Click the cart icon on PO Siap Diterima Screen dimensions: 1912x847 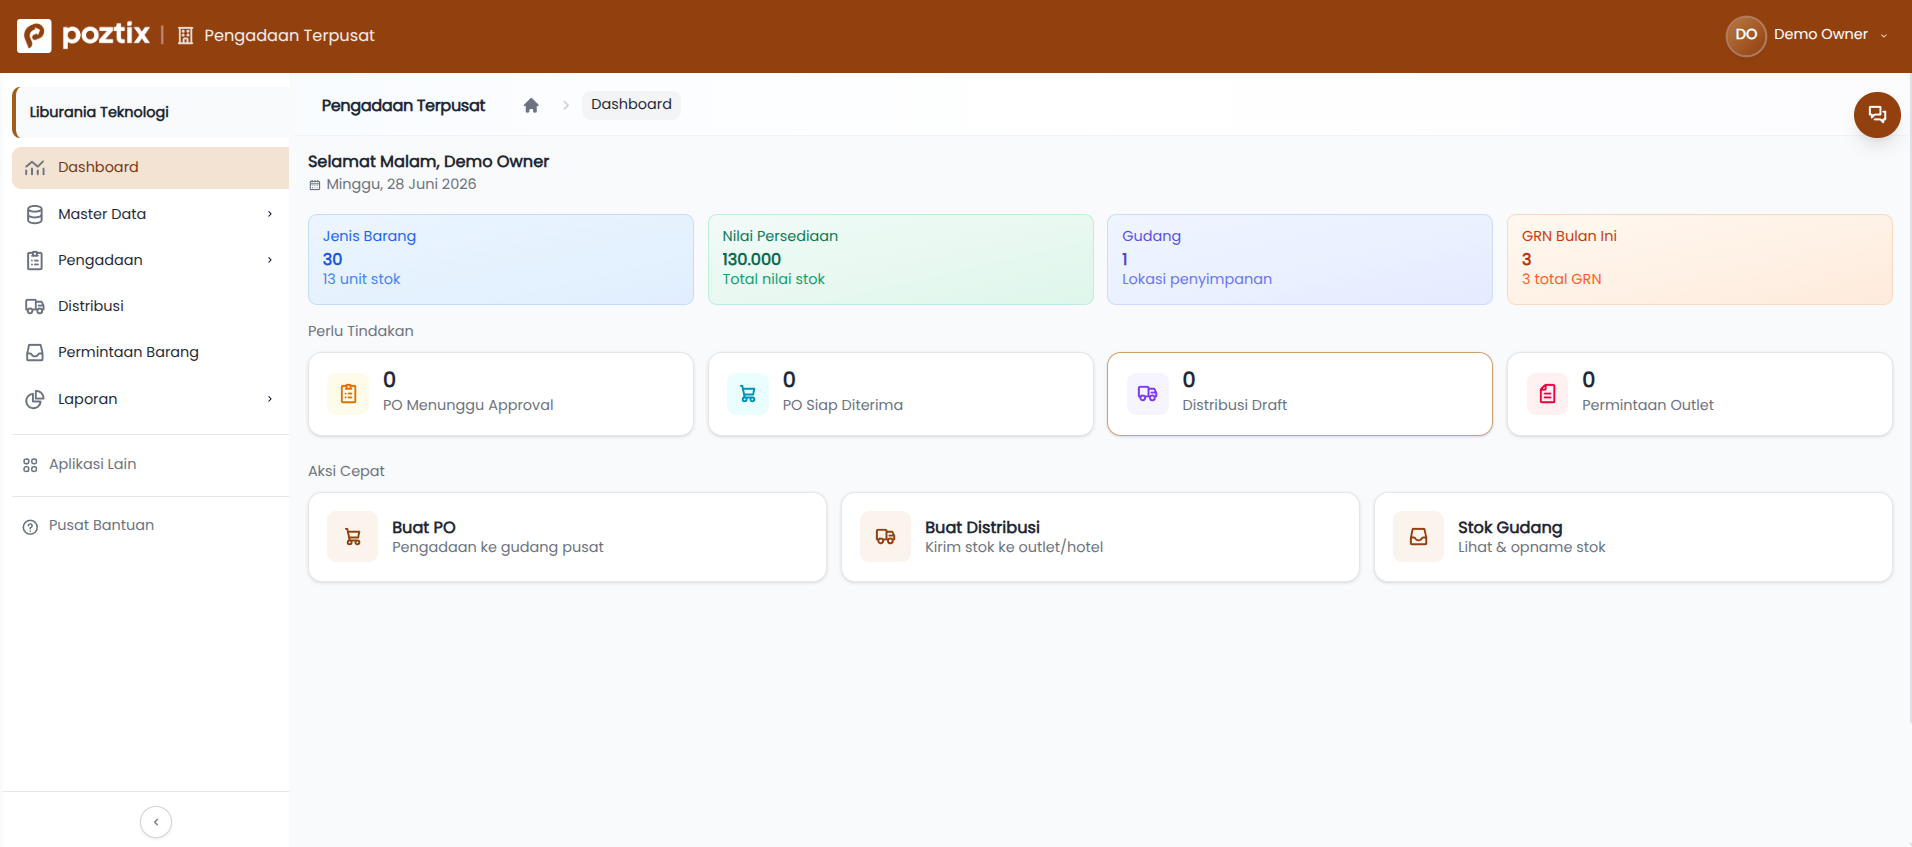point(748,394)
